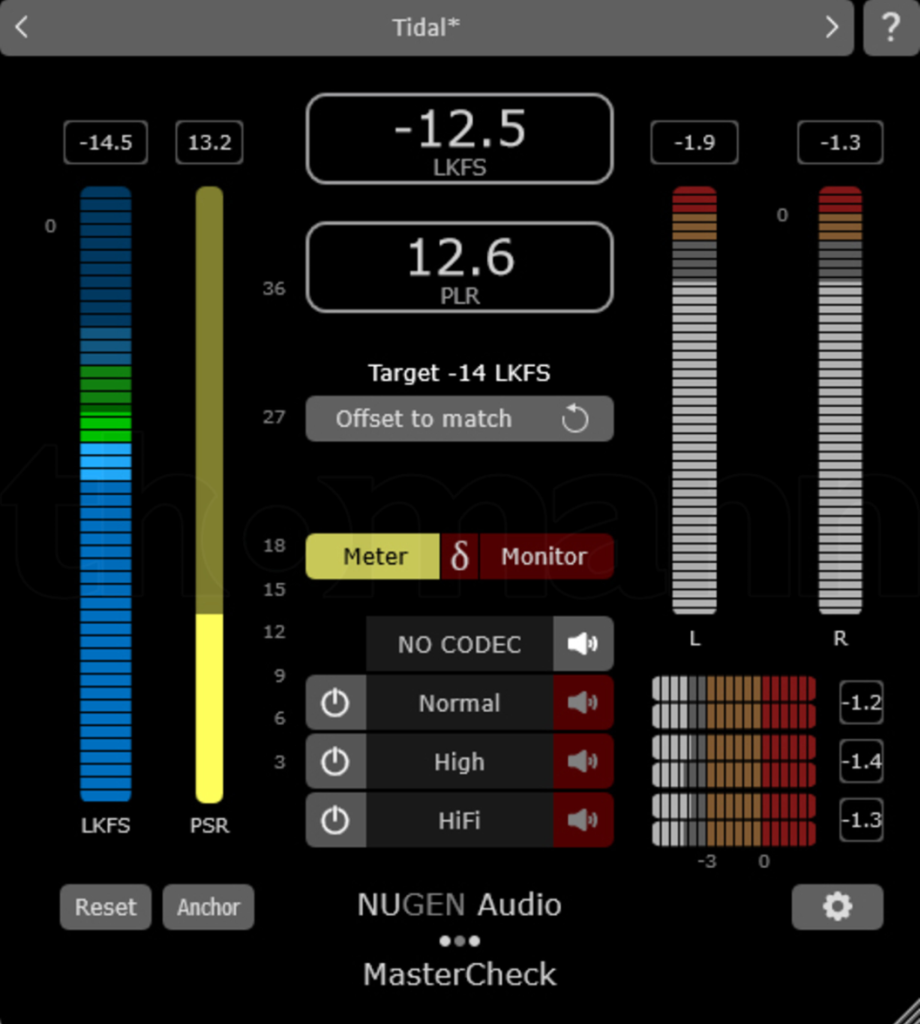Click the next preset right chevron
This screenshot has width=920, height=1024.
[x=833, y=28]
